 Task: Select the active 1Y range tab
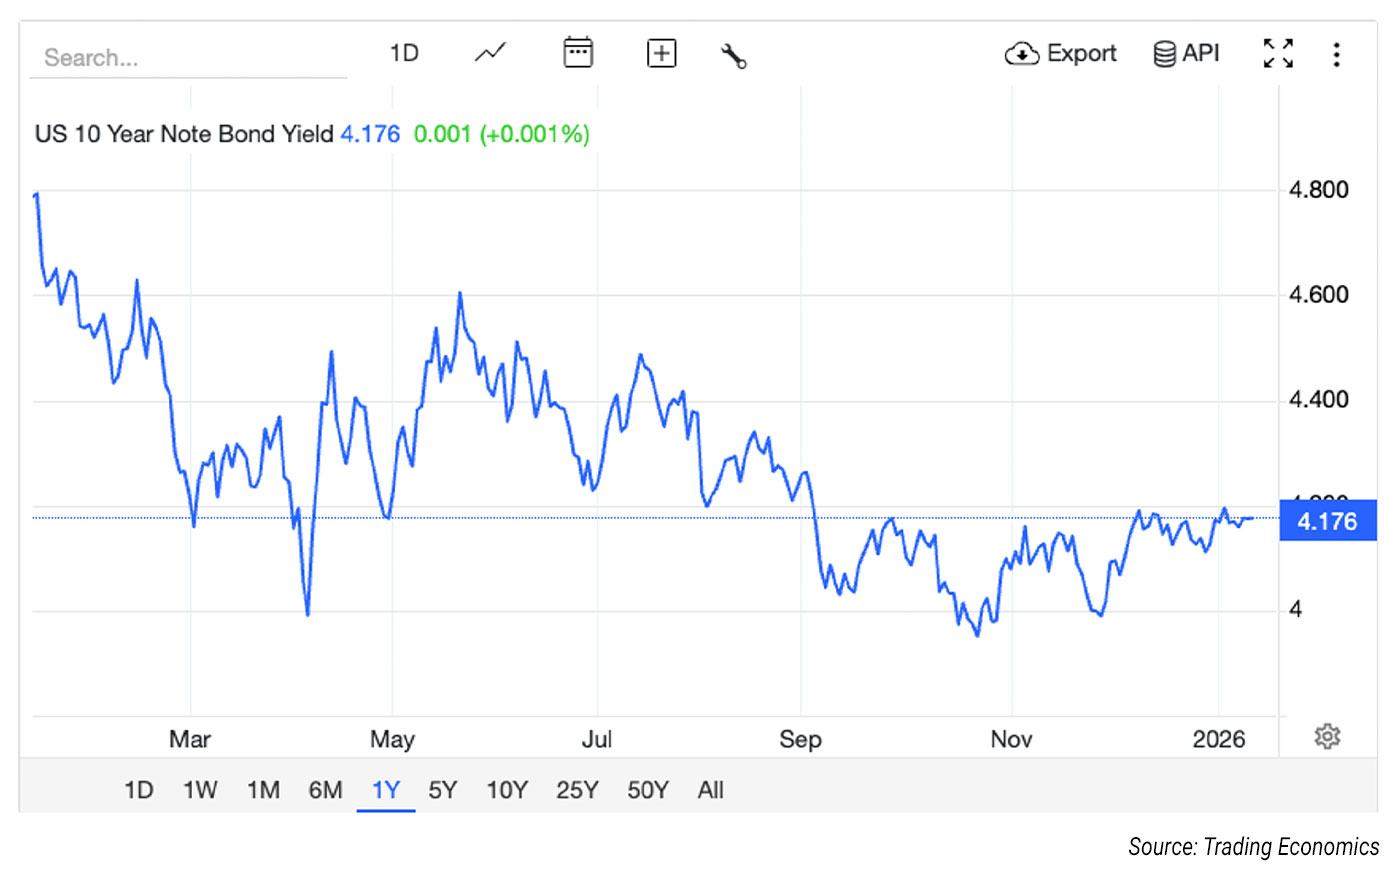click(386, 790)
